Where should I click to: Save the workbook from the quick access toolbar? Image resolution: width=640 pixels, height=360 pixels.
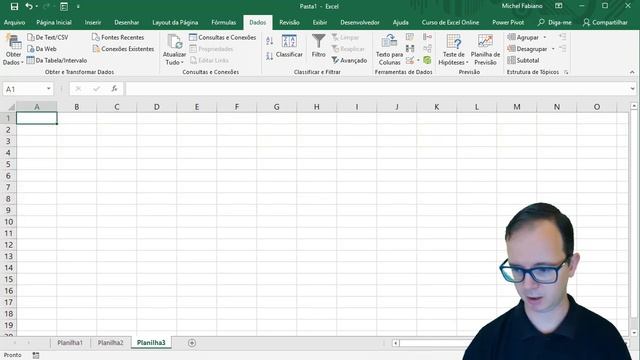(x=14, y=7)
